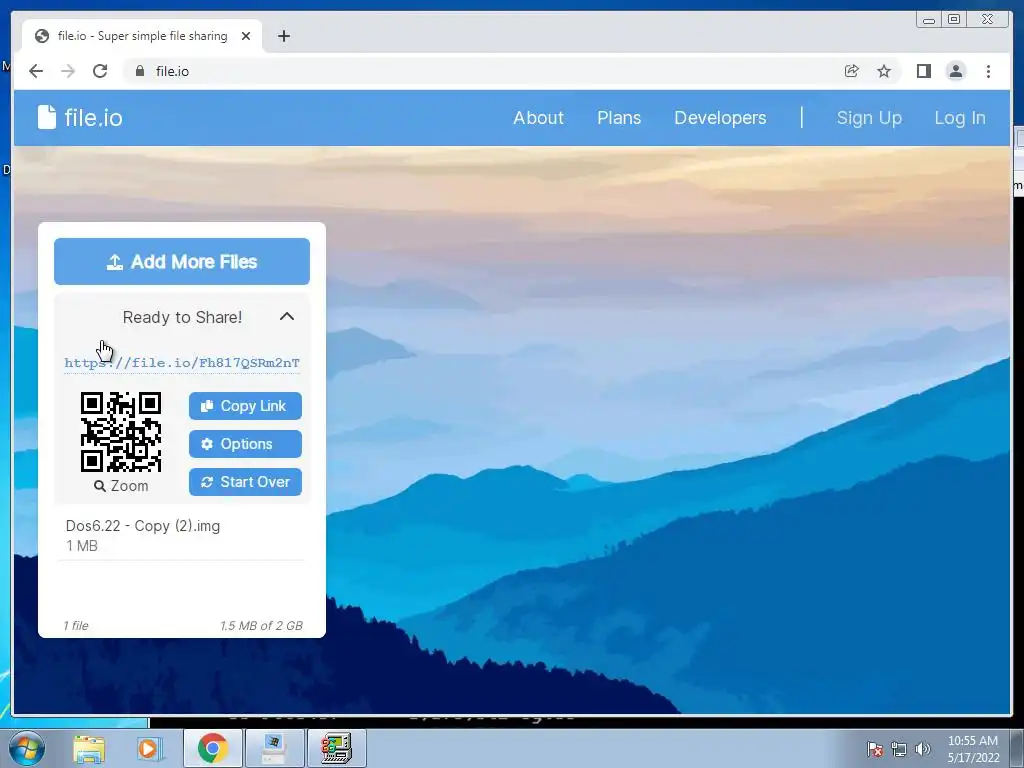Zoom the QR code

tap(121, 486)
